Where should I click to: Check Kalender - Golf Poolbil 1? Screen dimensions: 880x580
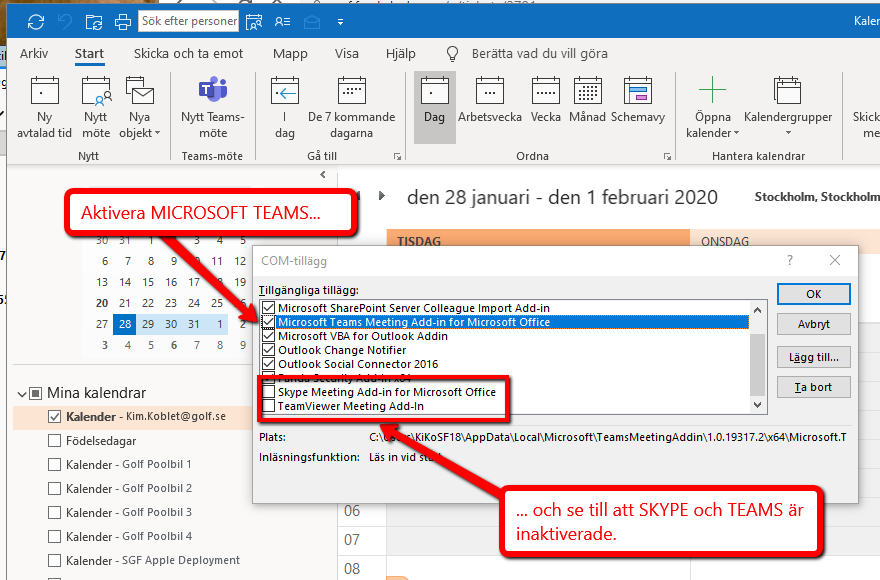[x=54, y=464]
